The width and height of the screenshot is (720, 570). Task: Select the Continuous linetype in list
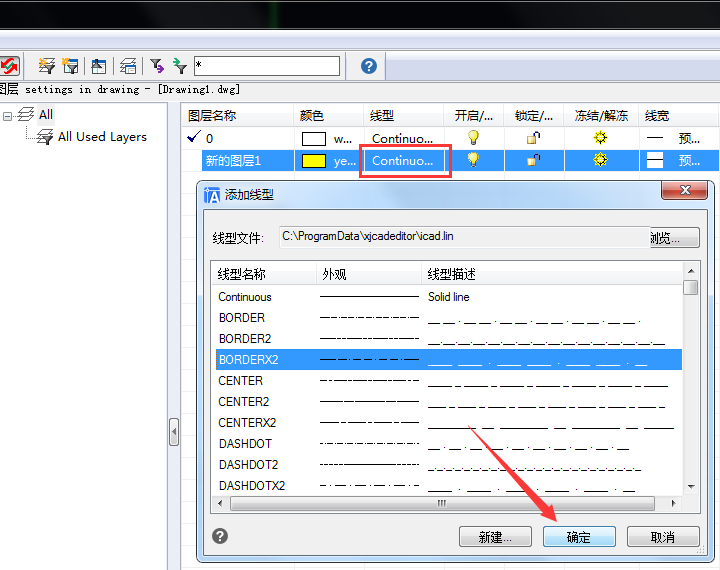pos(449,297)
